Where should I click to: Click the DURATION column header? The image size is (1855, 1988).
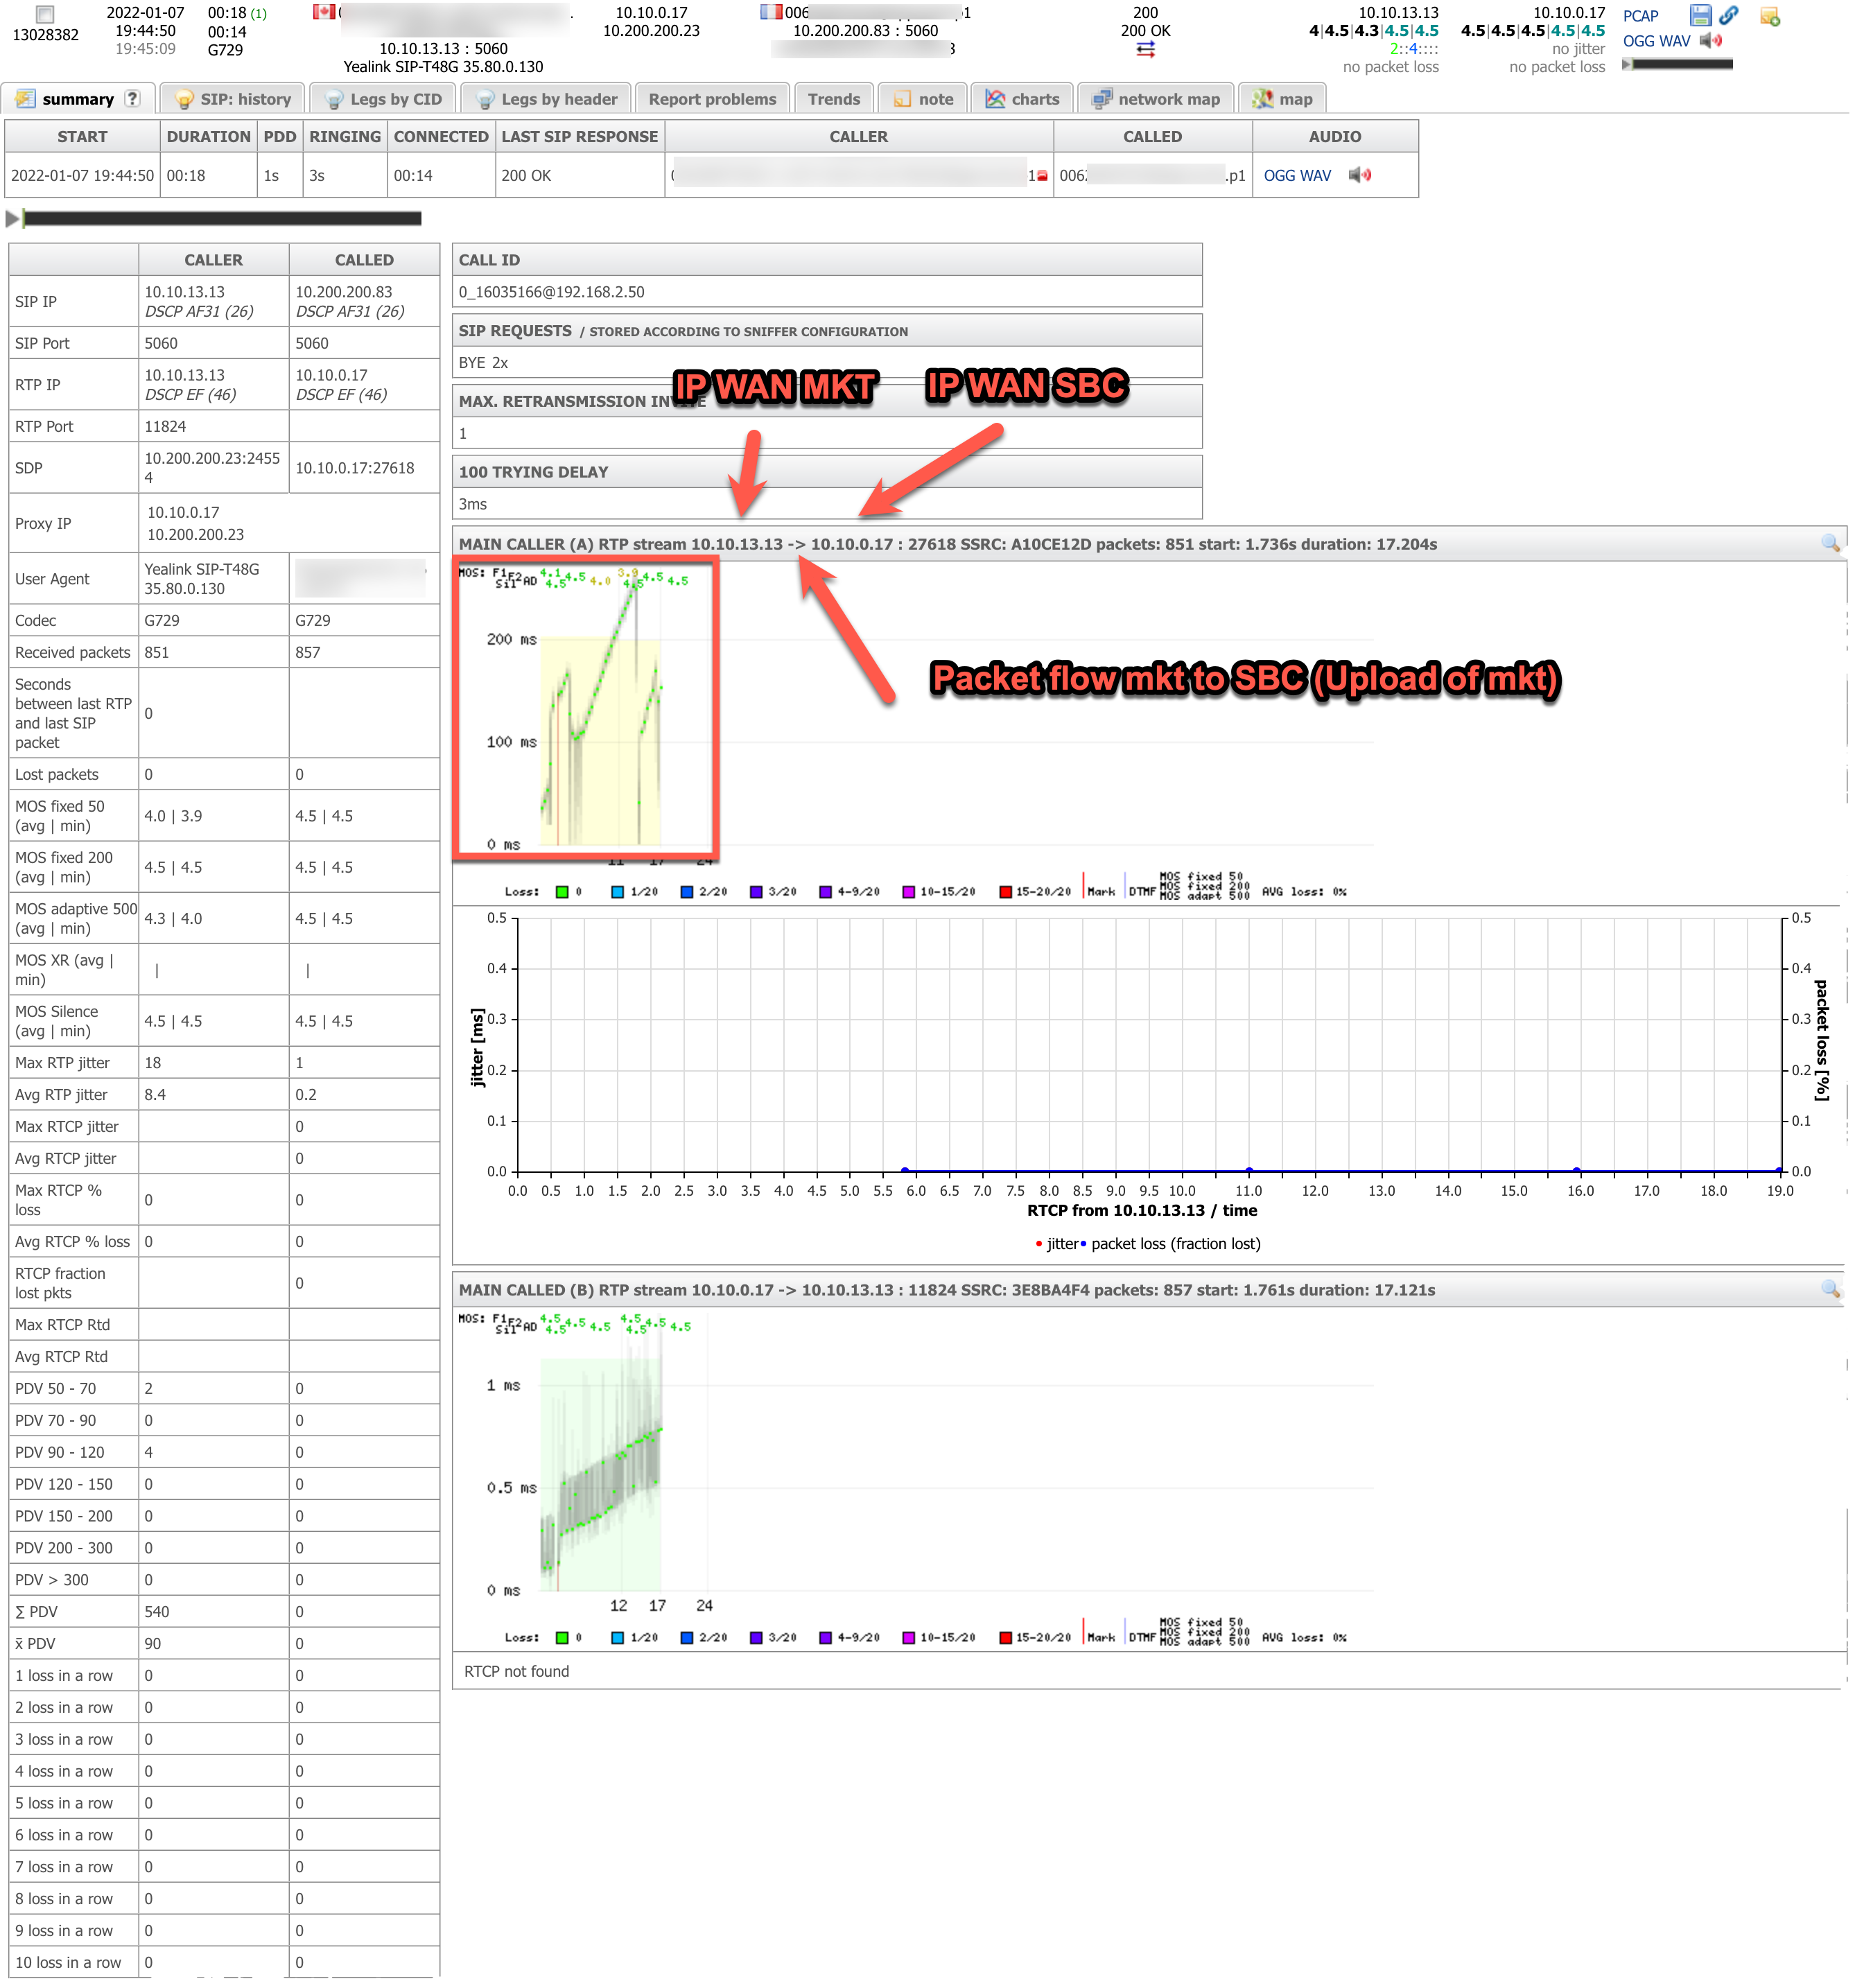click(x=209, y=137)
